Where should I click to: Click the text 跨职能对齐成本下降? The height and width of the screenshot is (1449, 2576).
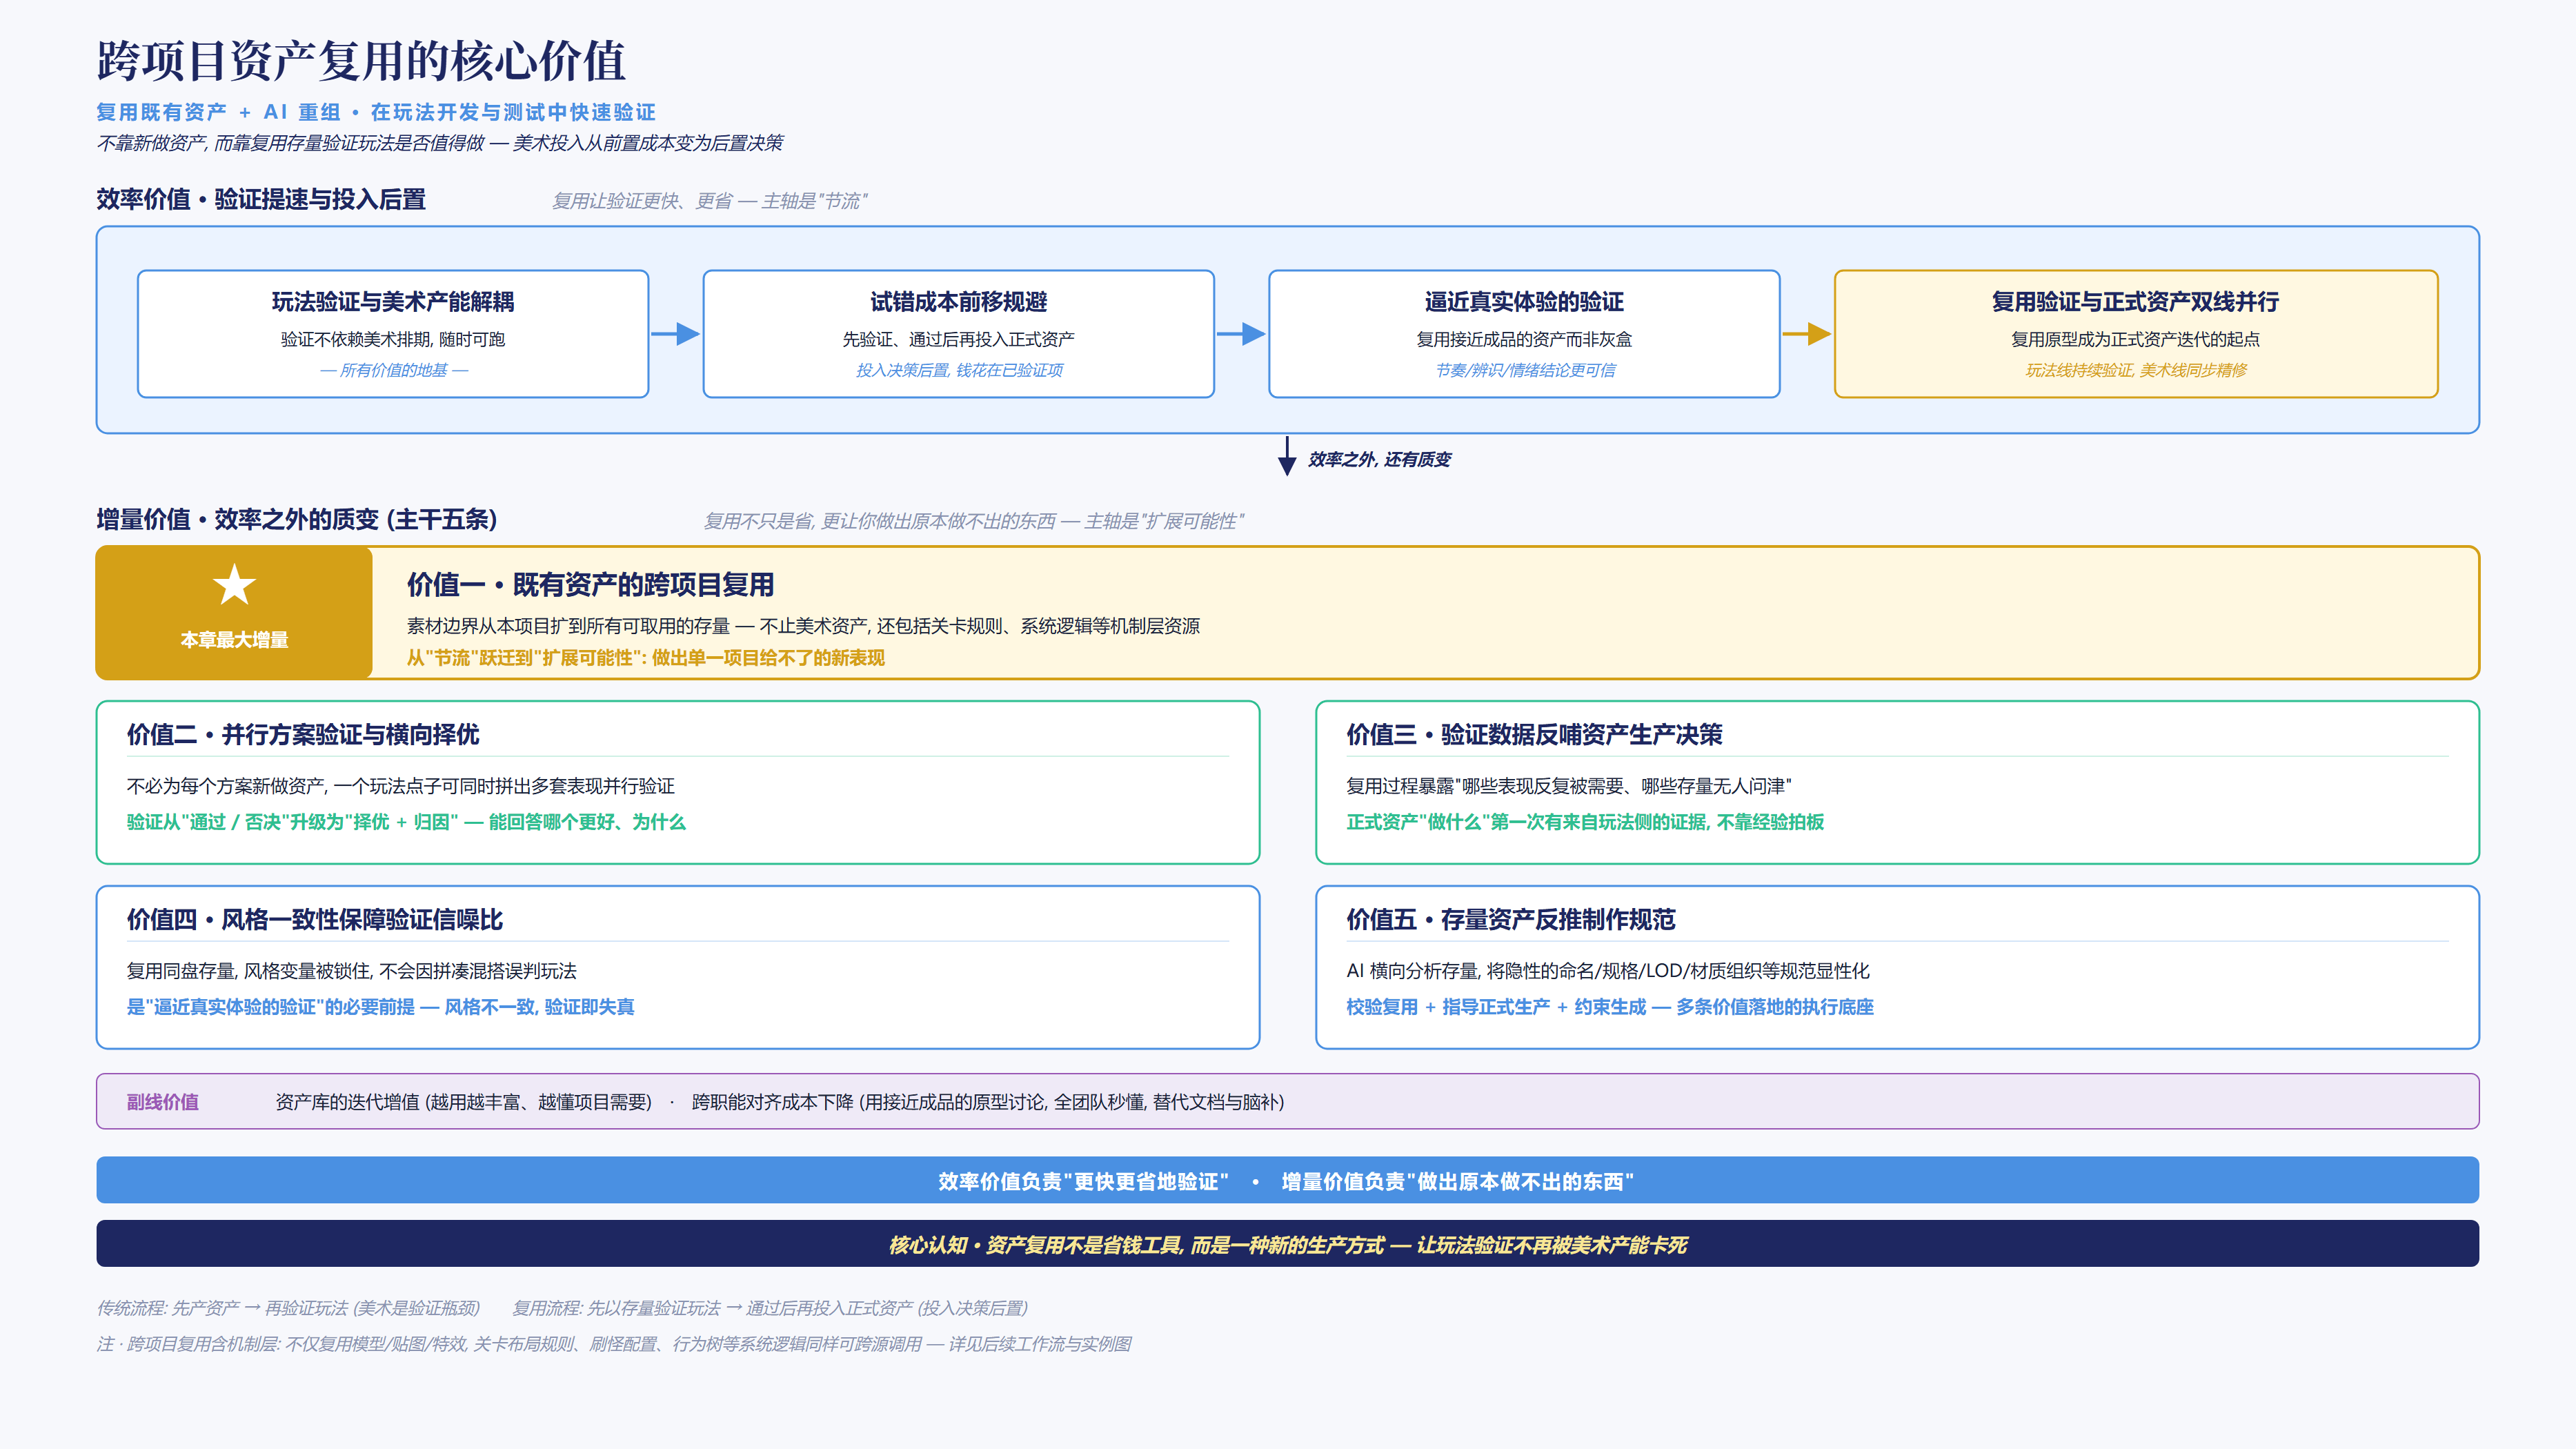772,1102
